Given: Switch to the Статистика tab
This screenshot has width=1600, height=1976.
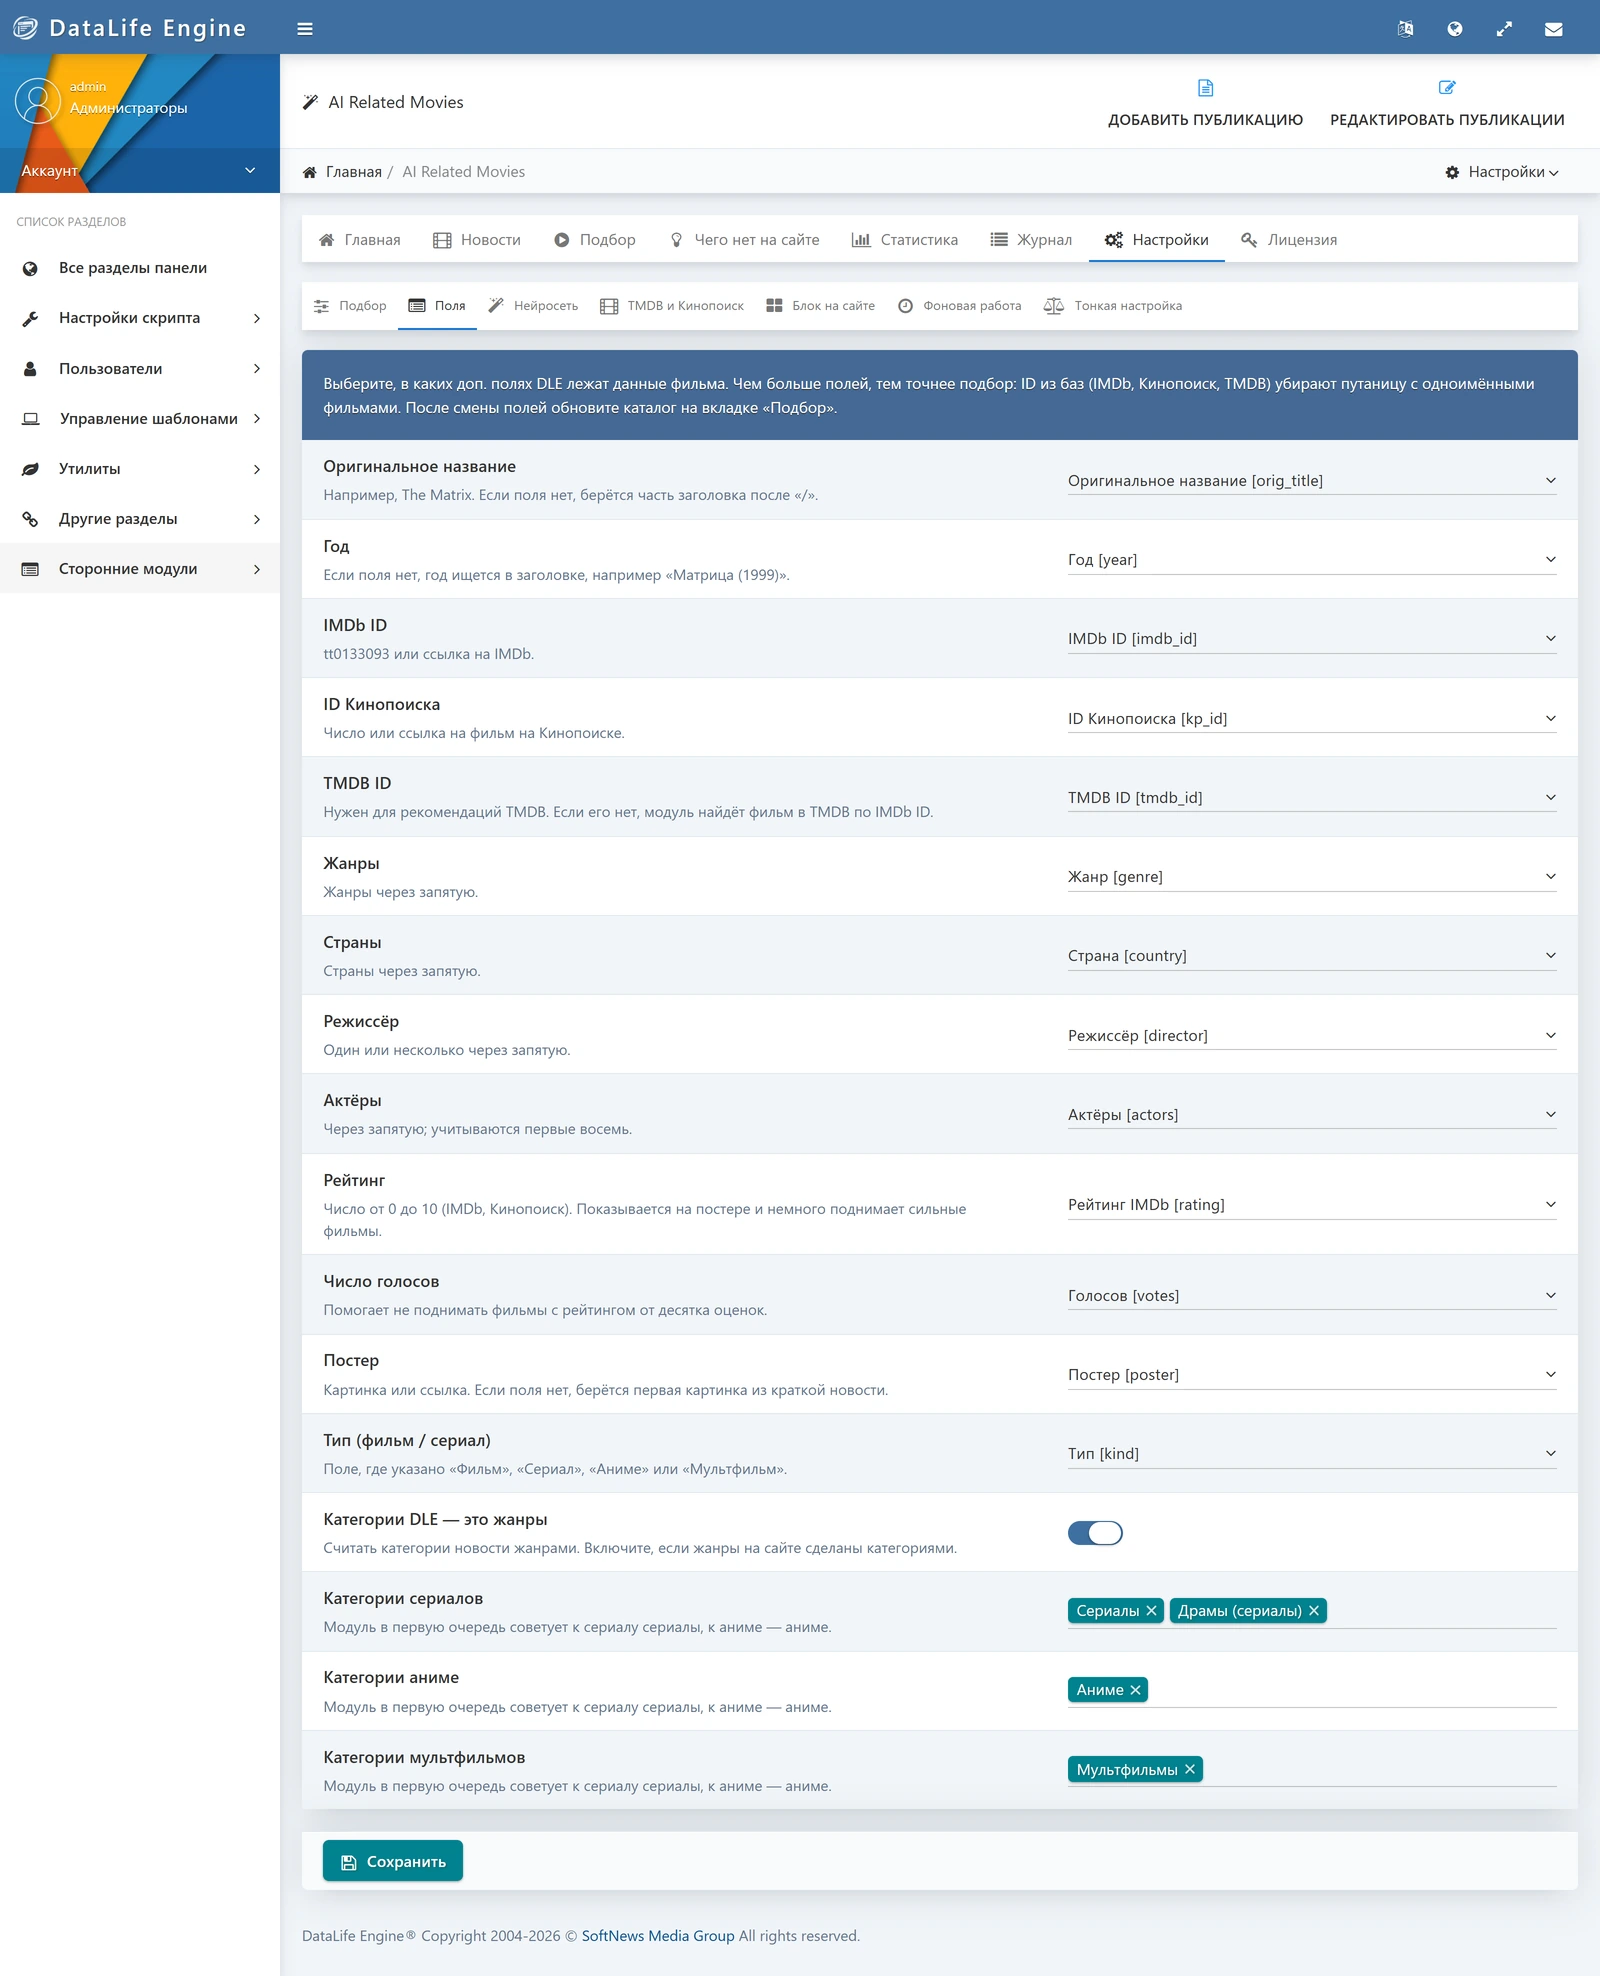Looking at the screenshot, I should (904, 240).
